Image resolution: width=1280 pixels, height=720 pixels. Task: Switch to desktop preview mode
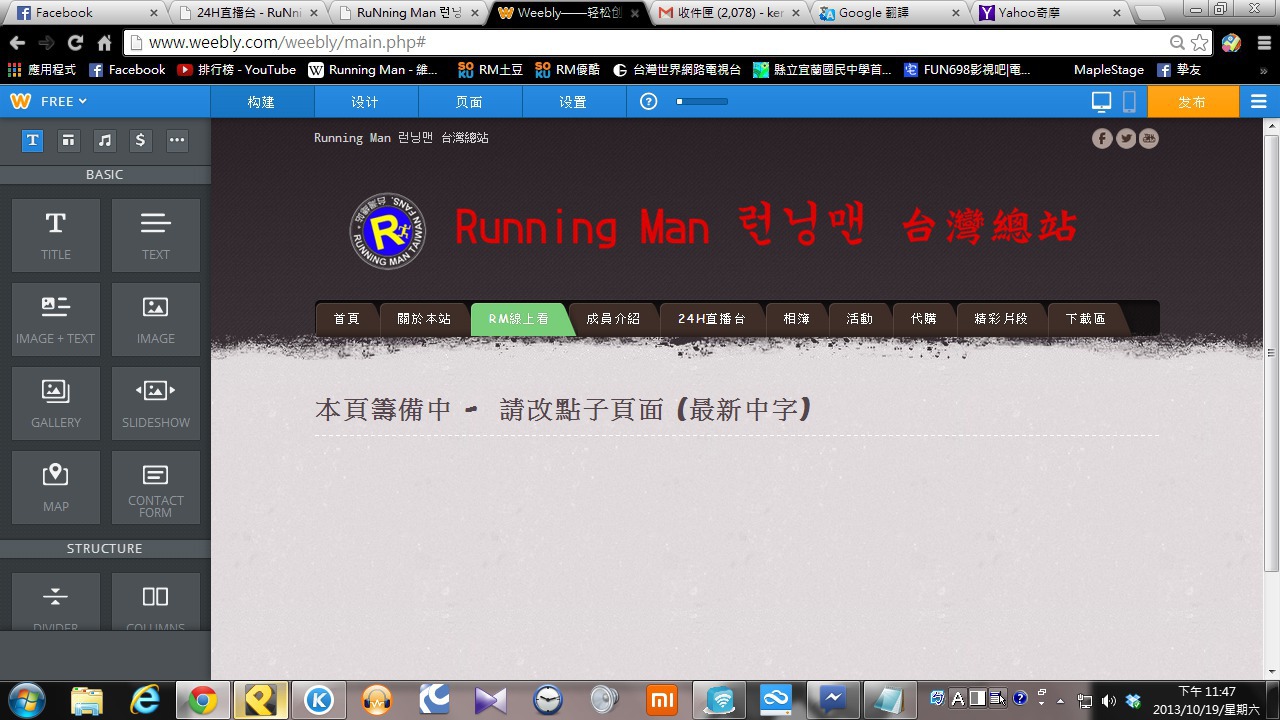point(1101,102)
